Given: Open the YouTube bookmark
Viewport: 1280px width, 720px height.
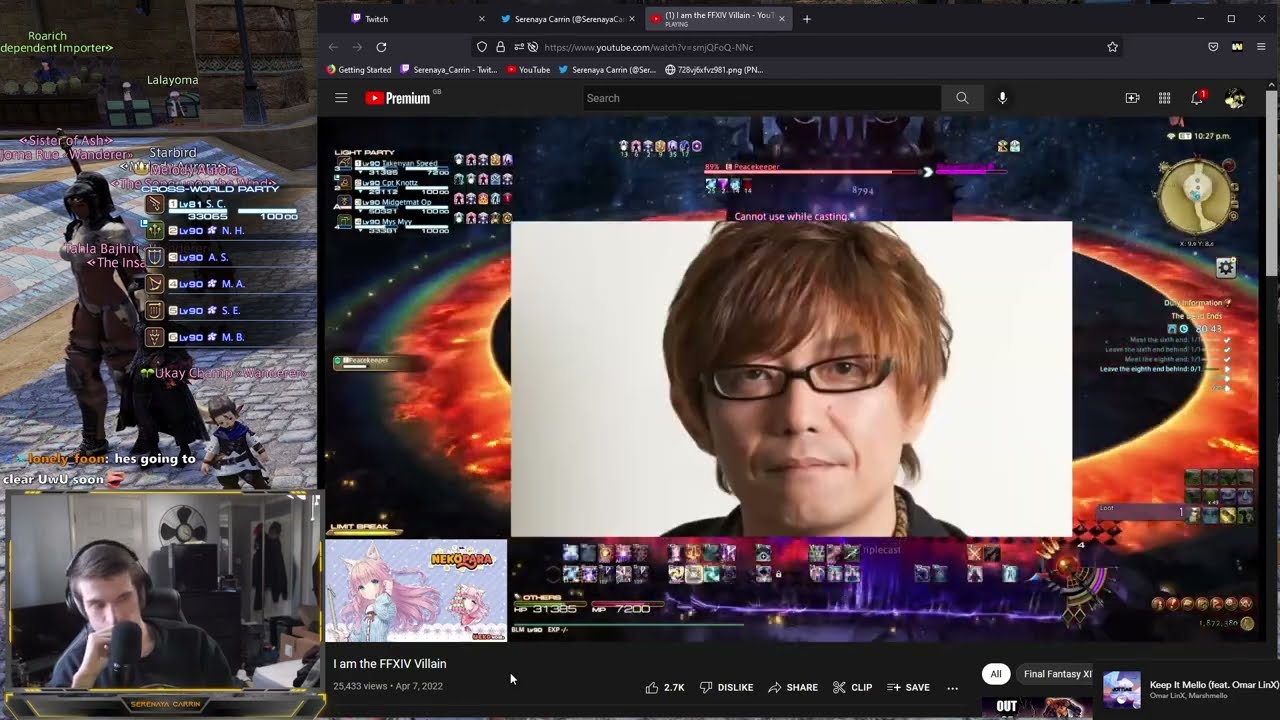Looking at the screenshot, I should point(528,70).
